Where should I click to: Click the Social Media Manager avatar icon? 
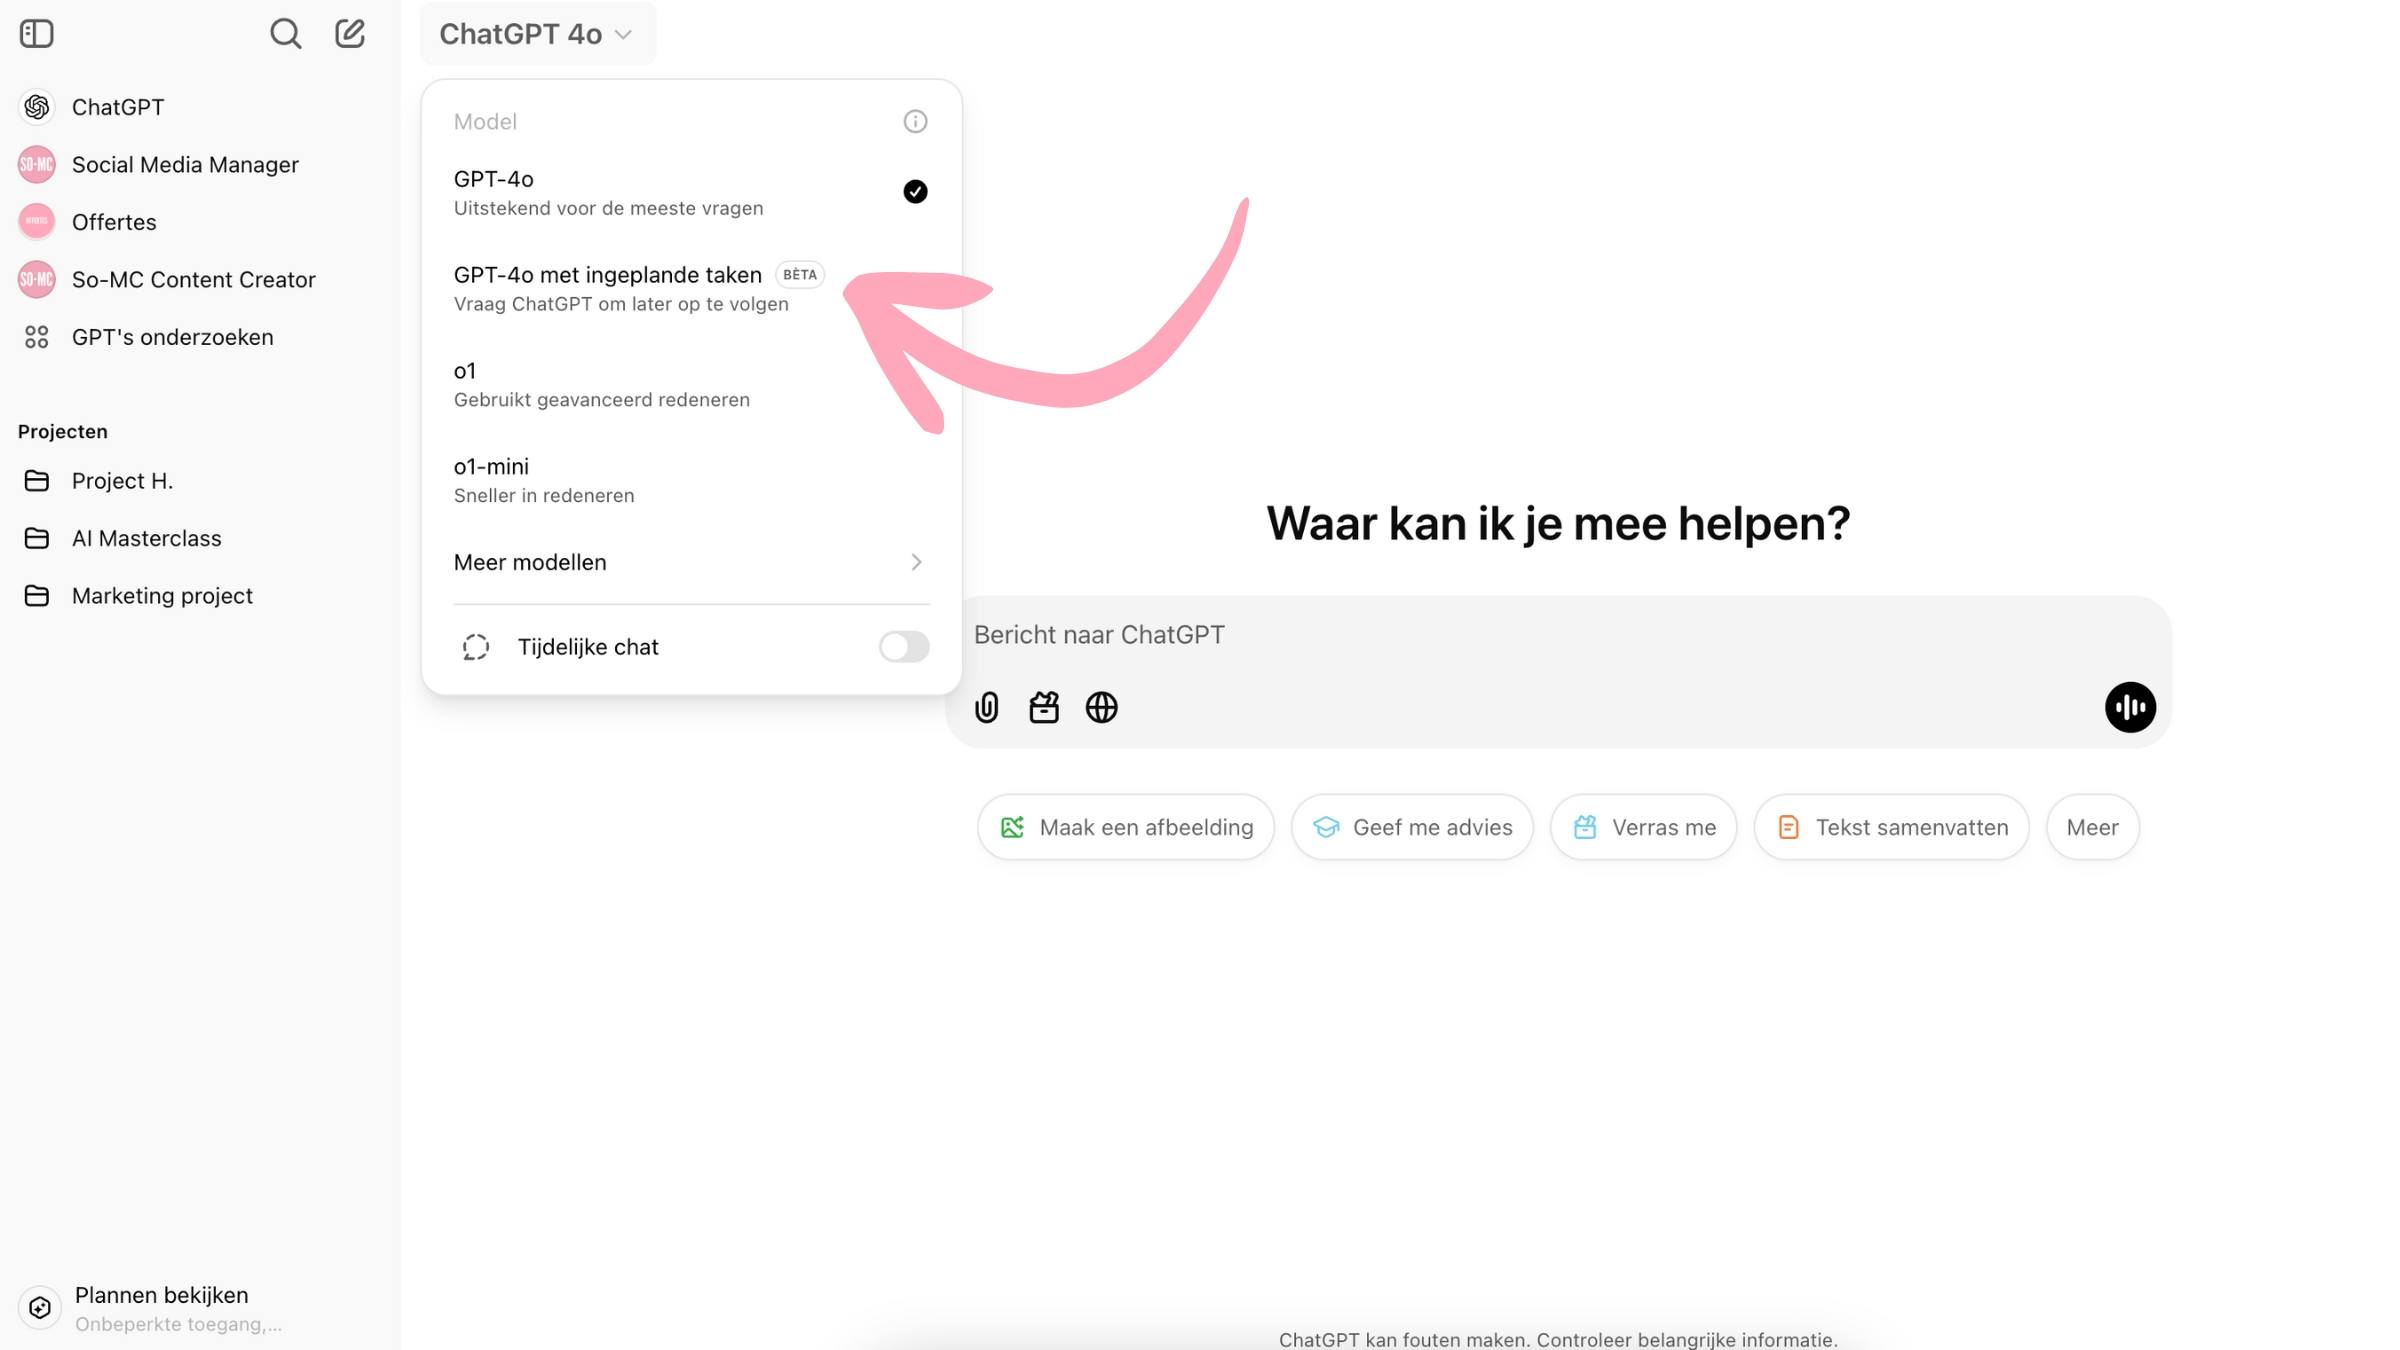tap(37, 165)
